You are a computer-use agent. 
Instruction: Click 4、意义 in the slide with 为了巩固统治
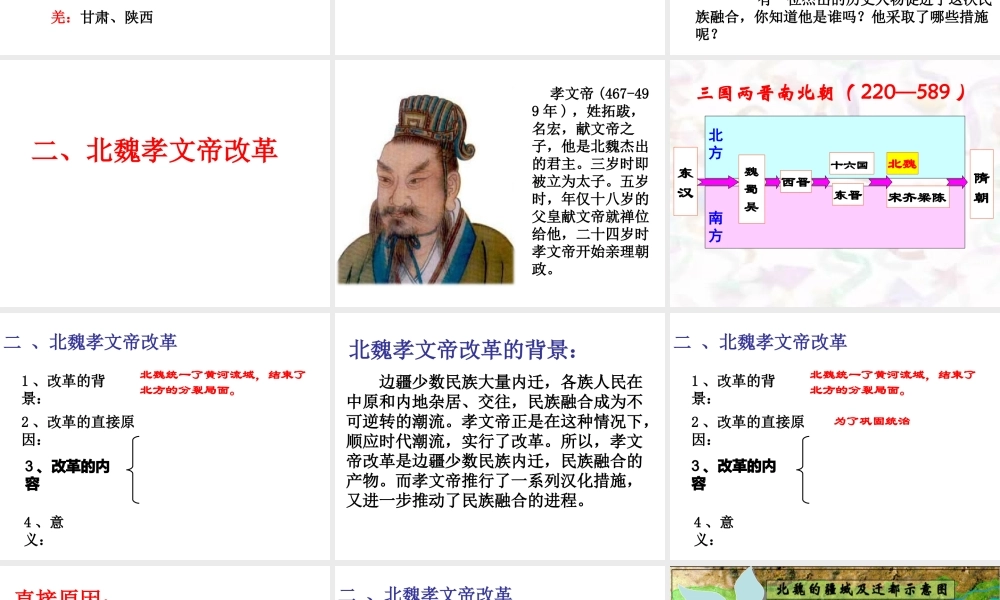point(714,531)
